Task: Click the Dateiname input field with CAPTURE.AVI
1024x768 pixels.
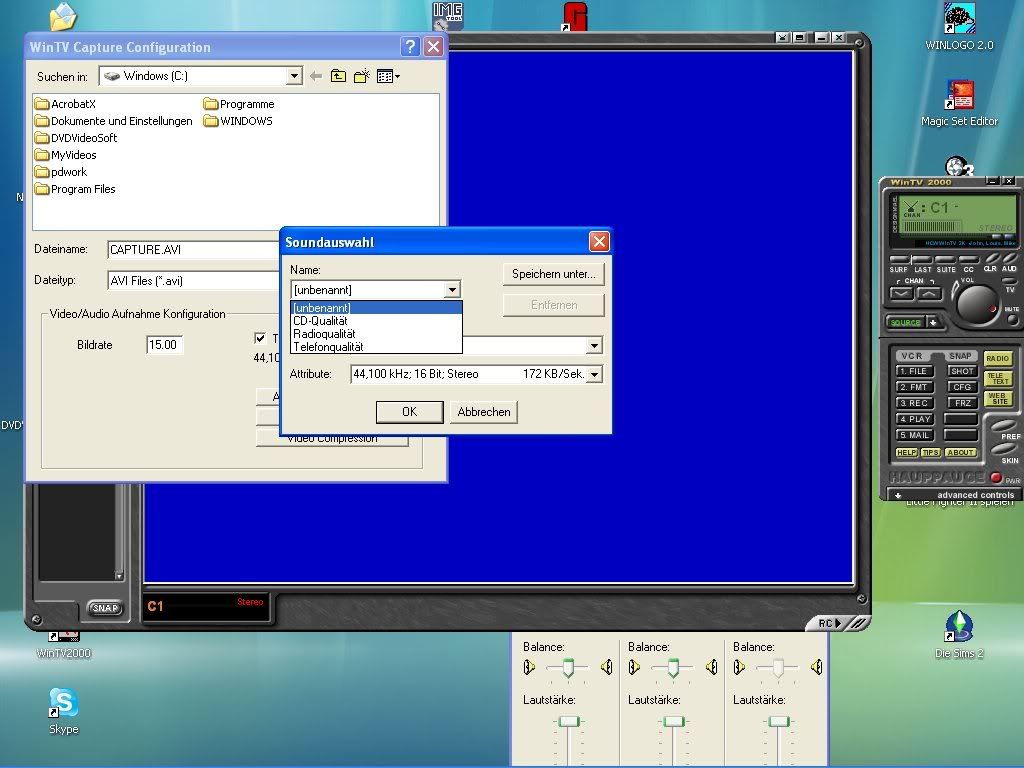Action: (193, 249)
